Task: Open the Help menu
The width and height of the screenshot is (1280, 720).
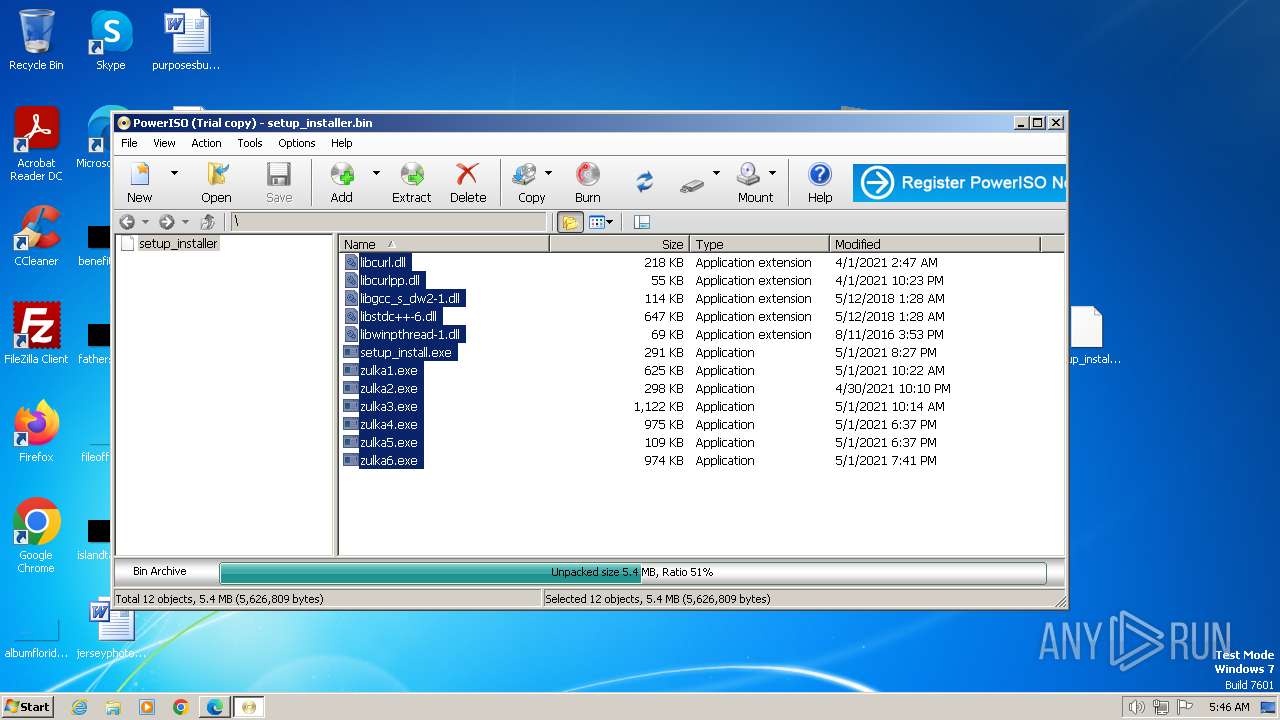Action: click(342, 143)
